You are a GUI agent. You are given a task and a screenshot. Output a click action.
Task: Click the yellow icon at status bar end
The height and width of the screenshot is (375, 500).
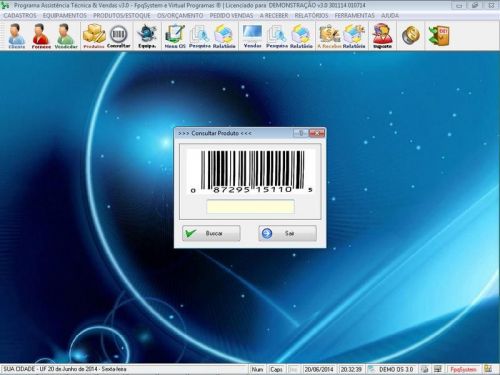(488, 369)
